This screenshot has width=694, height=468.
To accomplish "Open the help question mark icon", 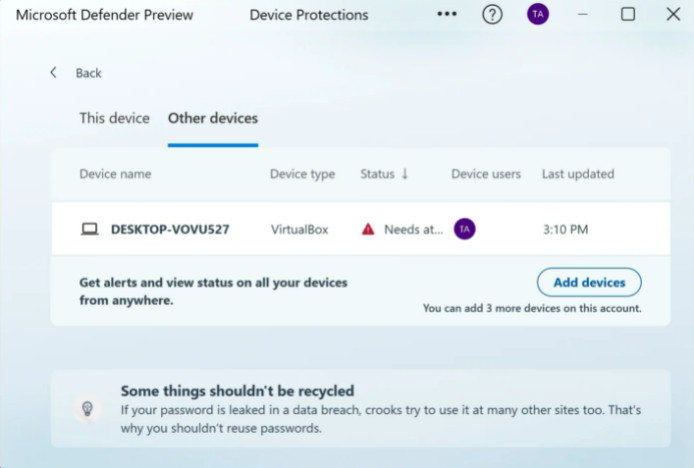I will point(492,15).
